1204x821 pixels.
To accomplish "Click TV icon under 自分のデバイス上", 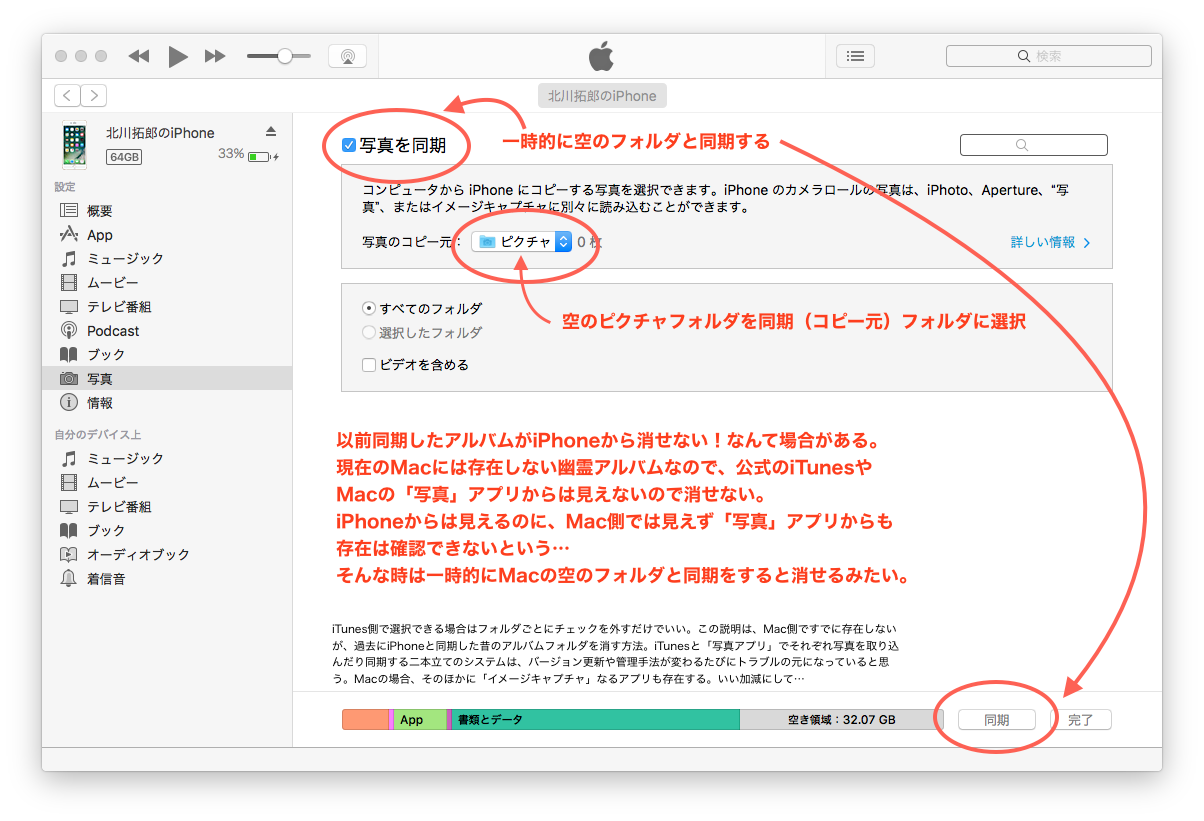I will (69, 507).
